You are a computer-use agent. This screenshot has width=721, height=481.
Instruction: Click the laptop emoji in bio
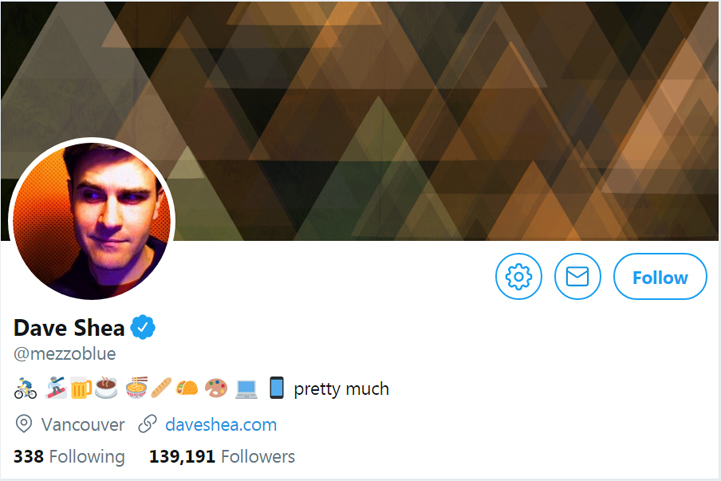pos(246,389)
